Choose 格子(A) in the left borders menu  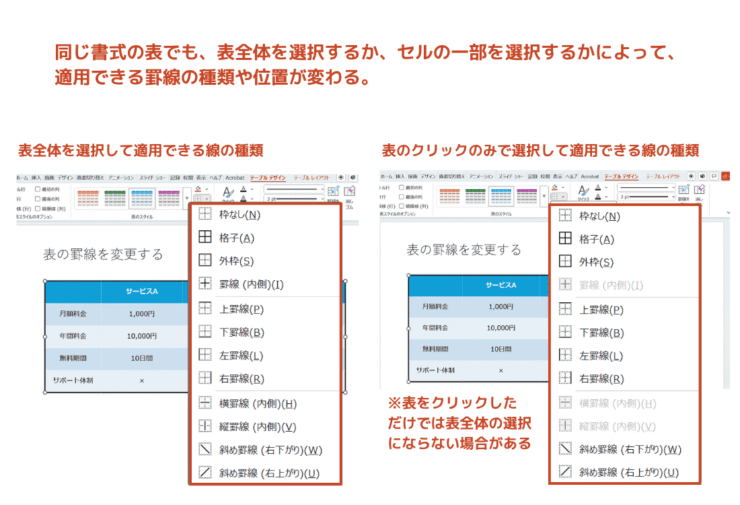coord(265,237)
